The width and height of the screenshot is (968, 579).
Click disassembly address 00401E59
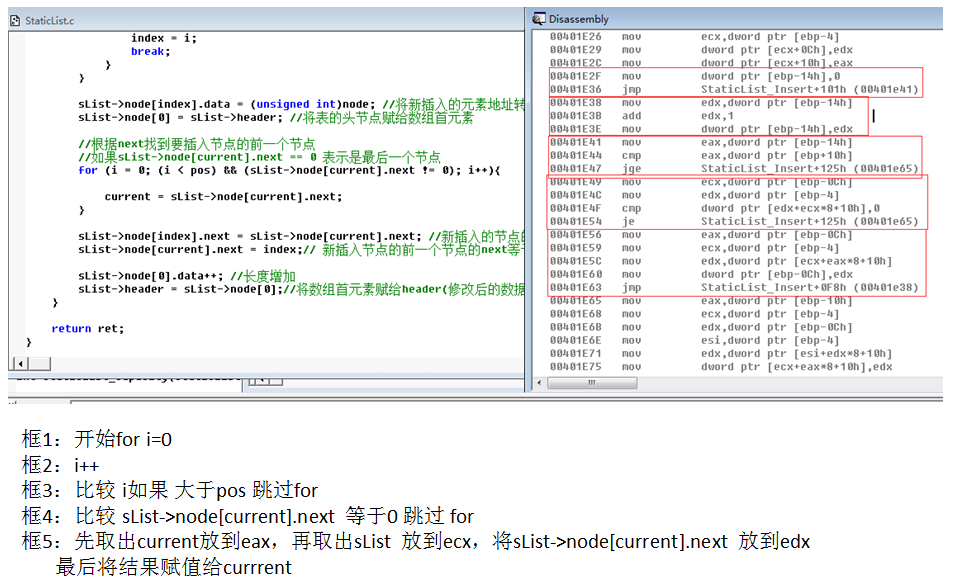pos(575,248)
